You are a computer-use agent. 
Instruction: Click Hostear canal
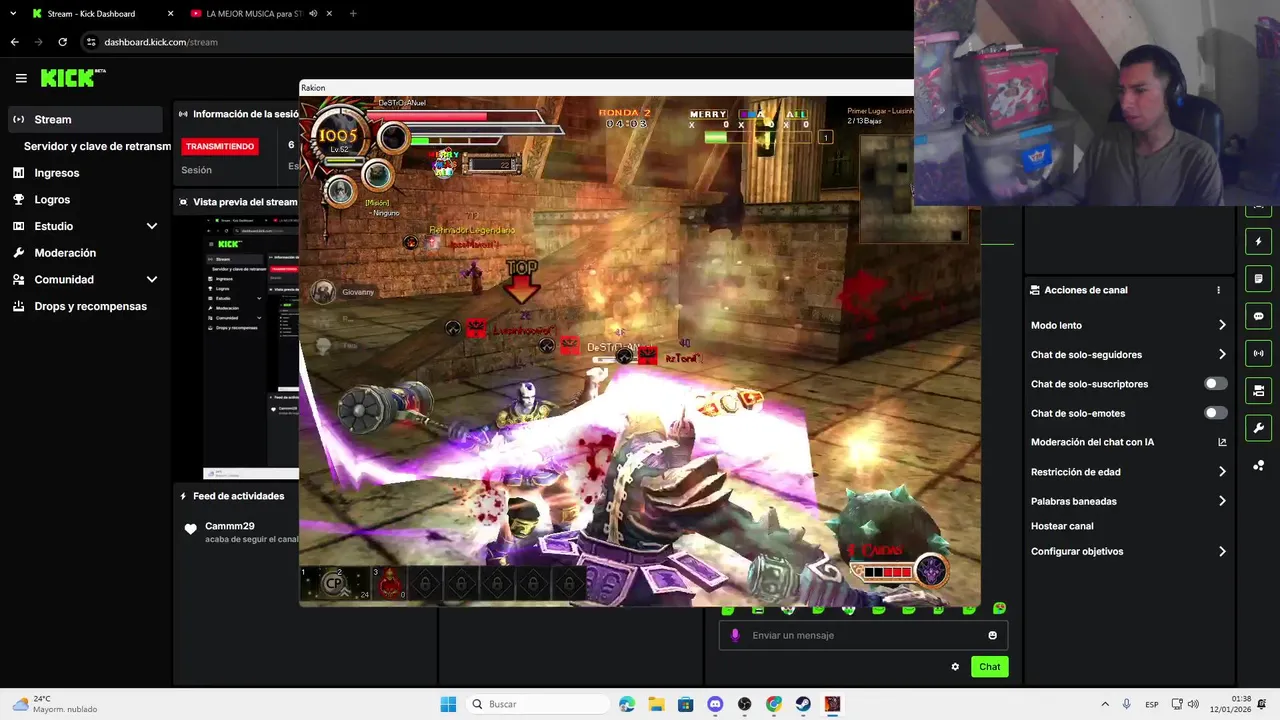(1062, 526)
